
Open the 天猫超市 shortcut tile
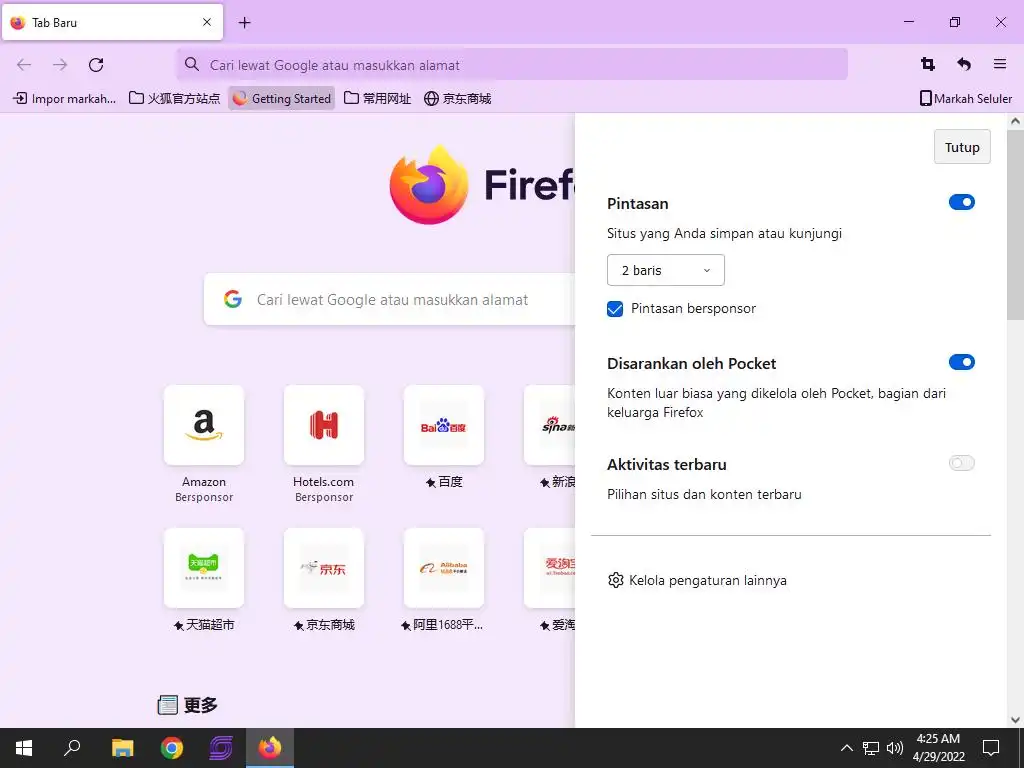[x=204, y=568]
